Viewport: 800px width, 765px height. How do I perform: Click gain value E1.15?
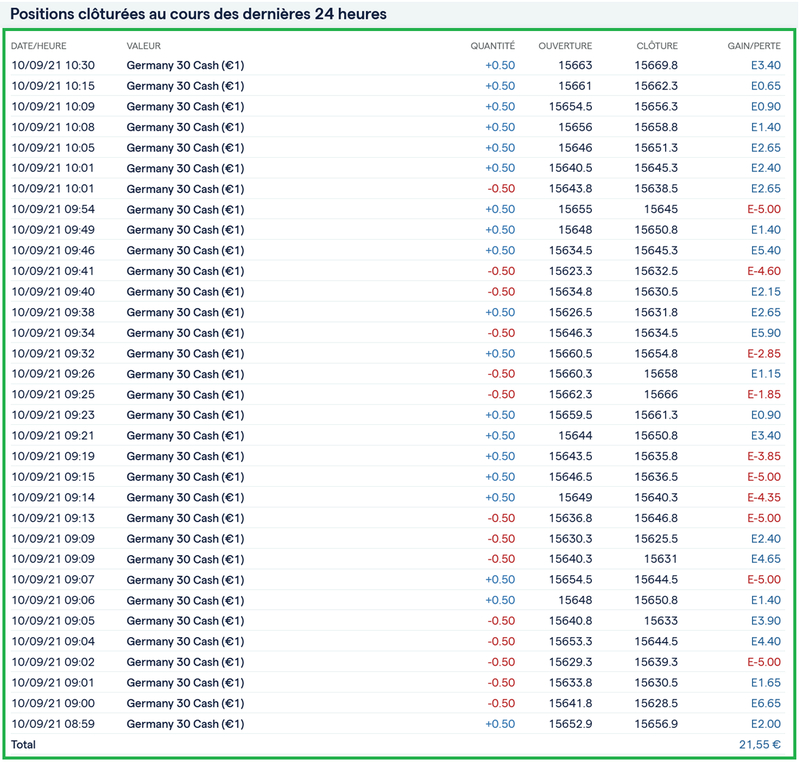pos(766,374)
